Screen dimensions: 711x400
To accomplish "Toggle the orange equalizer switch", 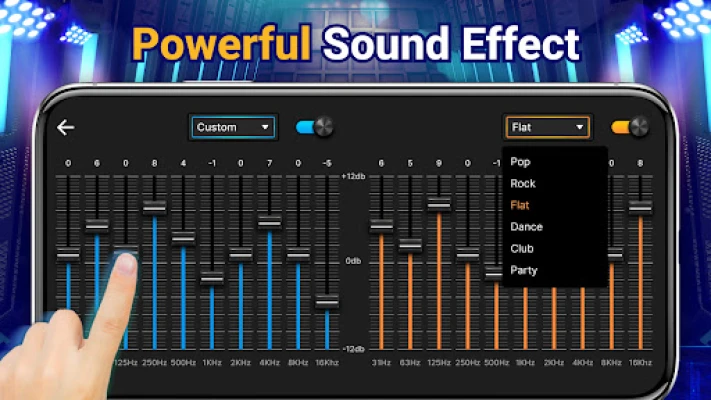I will [630, 127].
